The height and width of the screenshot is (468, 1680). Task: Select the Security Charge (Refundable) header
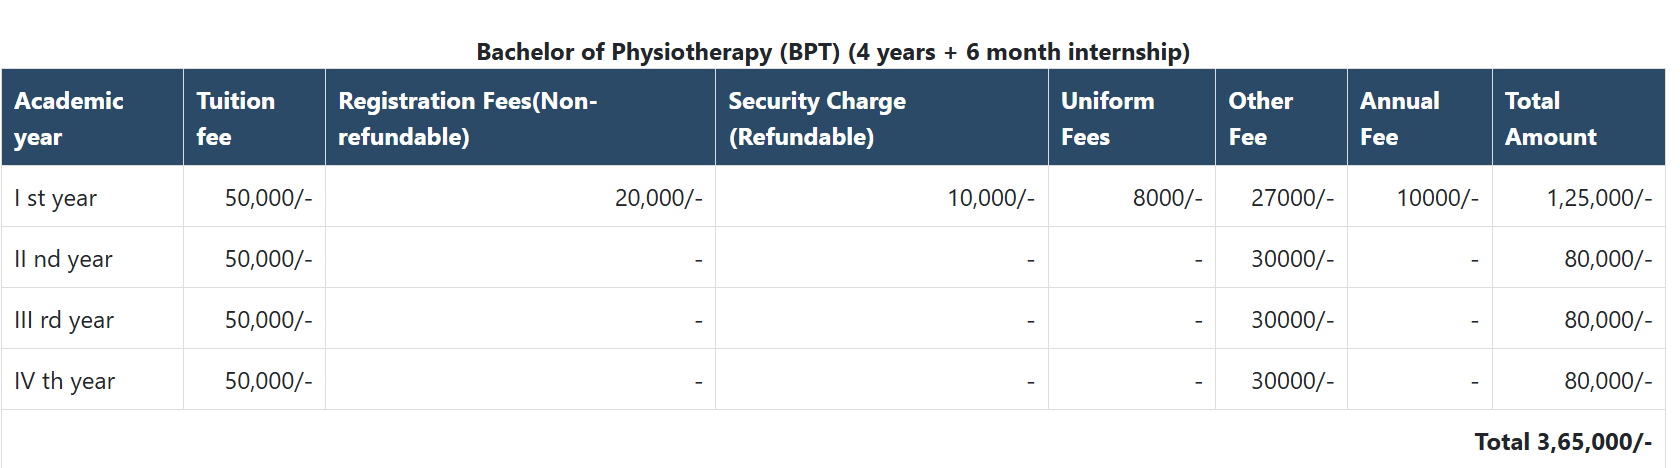pyautogui.click(x=816, y=118)
